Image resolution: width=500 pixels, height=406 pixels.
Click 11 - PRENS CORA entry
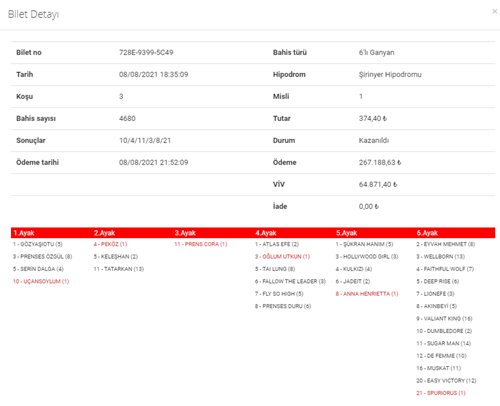coord(201,244)
